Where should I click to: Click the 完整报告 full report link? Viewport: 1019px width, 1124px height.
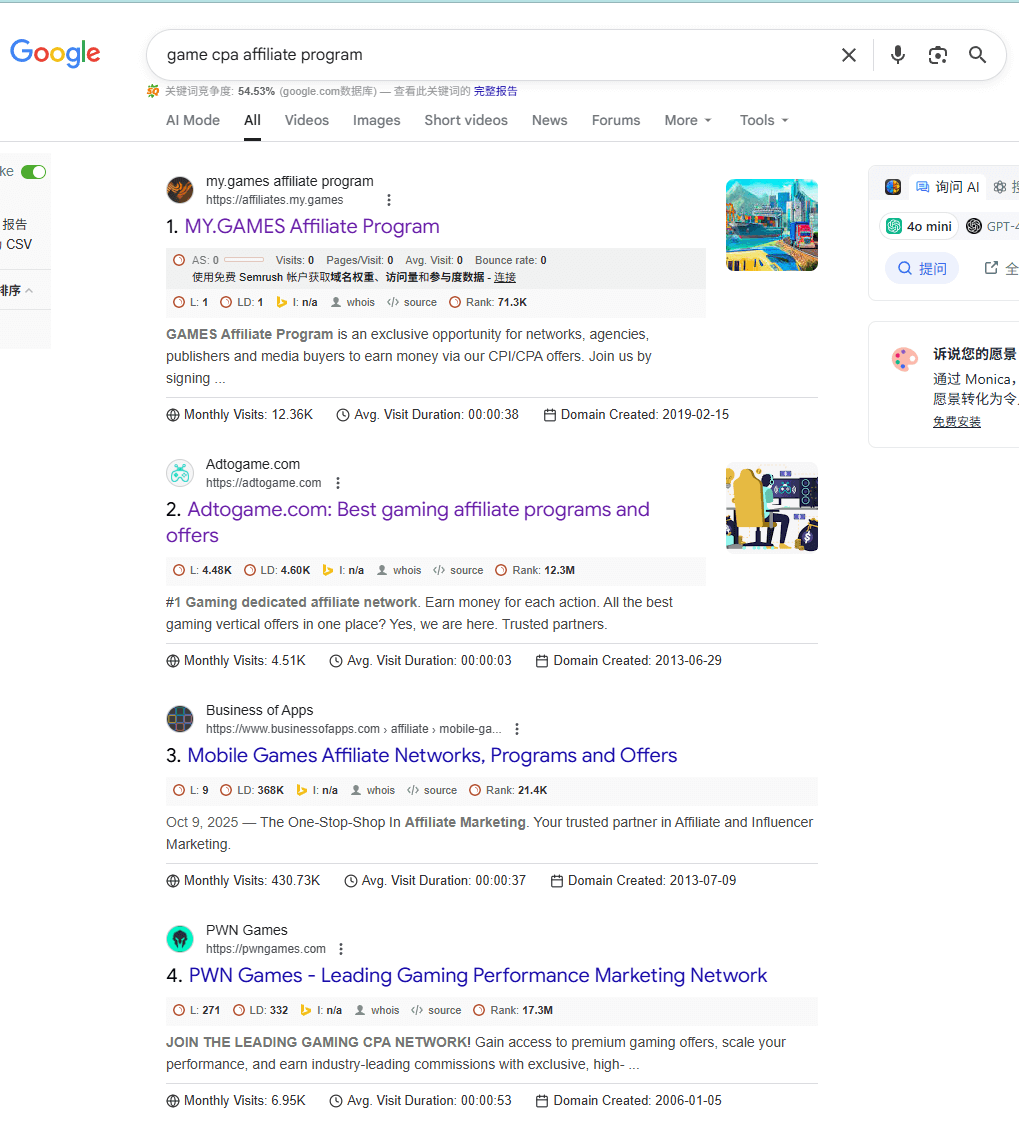click(495, 91)
